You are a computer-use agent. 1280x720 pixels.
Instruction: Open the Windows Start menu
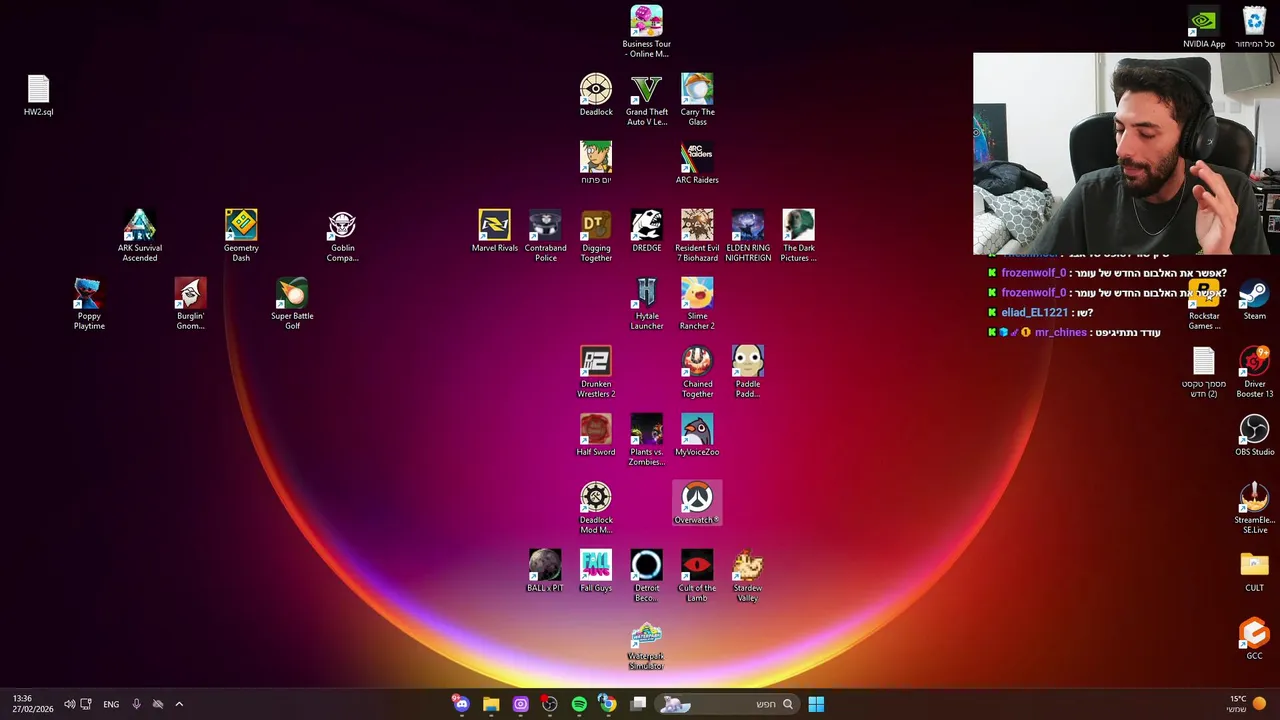click(816, 704)
